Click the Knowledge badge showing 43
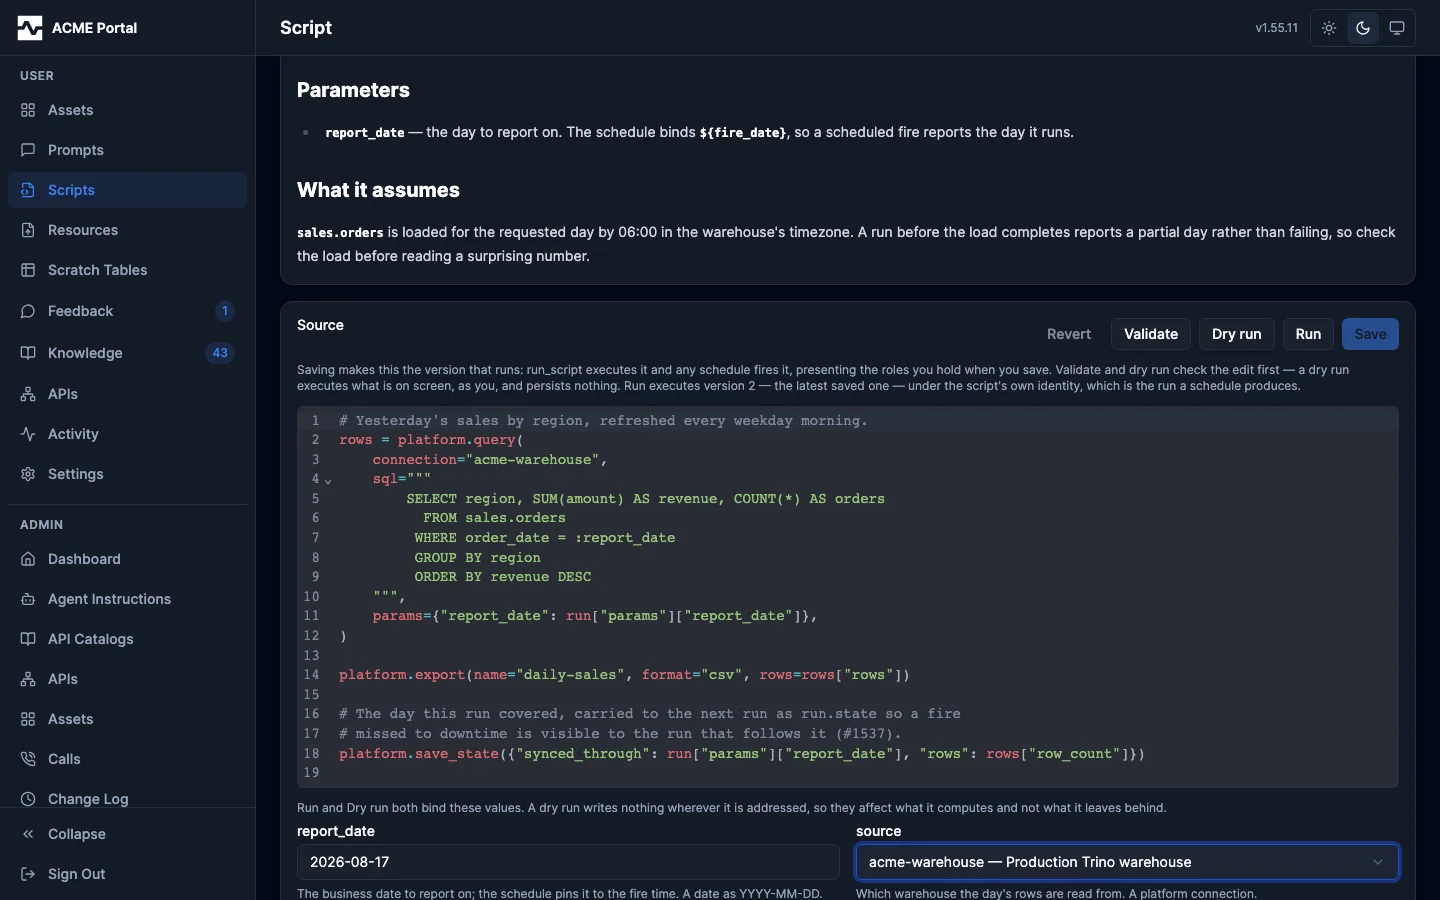 (x=220, y=353)
